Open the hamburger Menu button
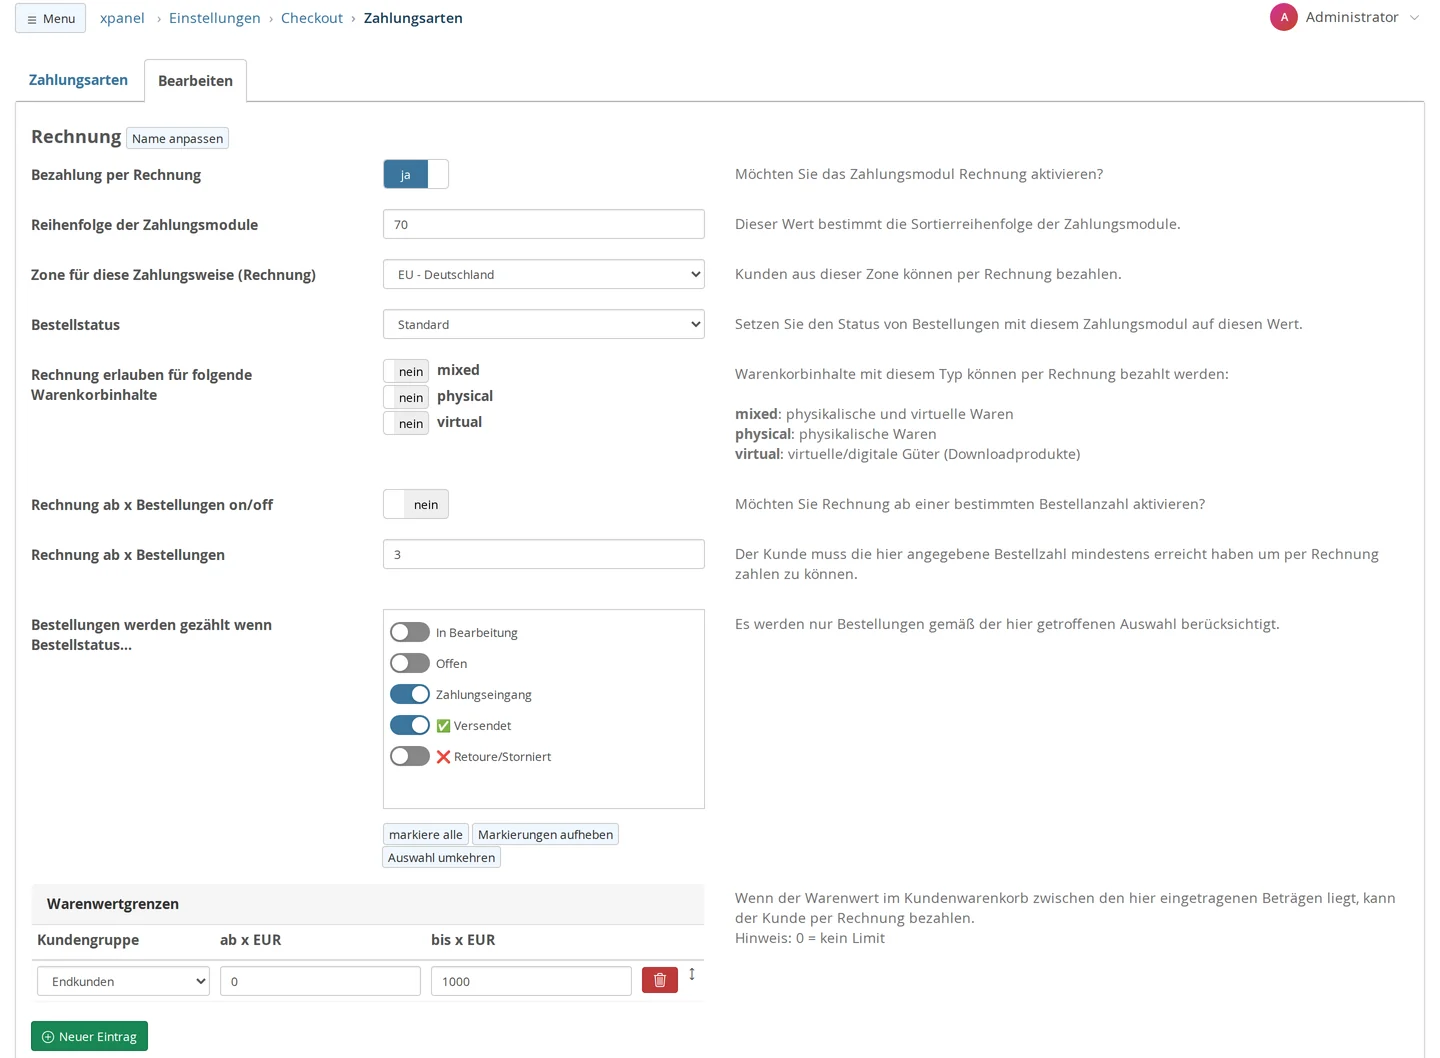The image size is (1440, 1058). click(x=50, y=18)
